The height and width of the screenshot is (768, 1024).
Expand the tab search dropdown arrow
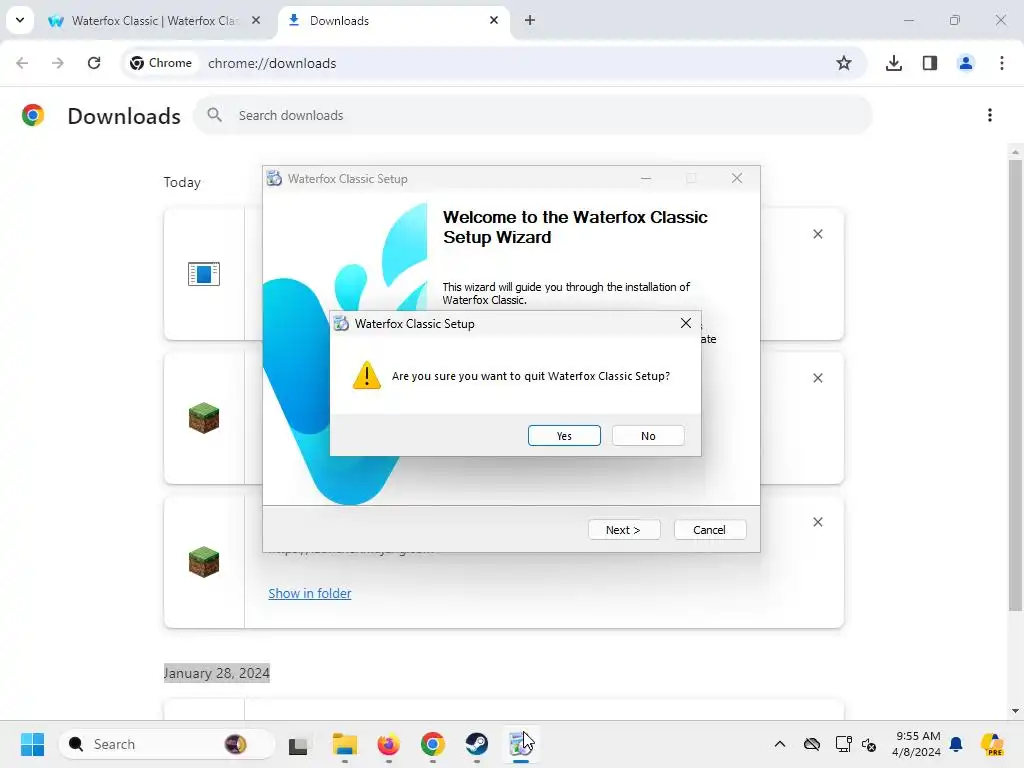click(20, 20)
